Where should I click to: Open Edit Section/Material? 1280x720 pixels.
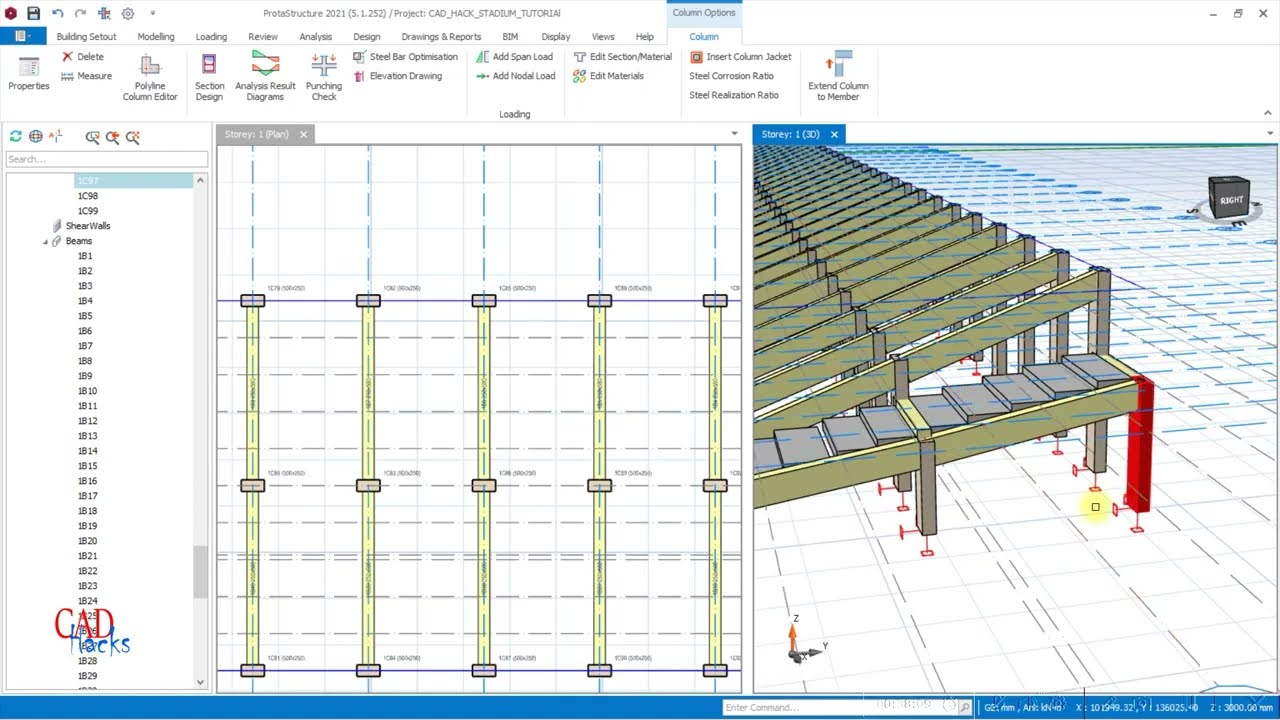point(622,57)
